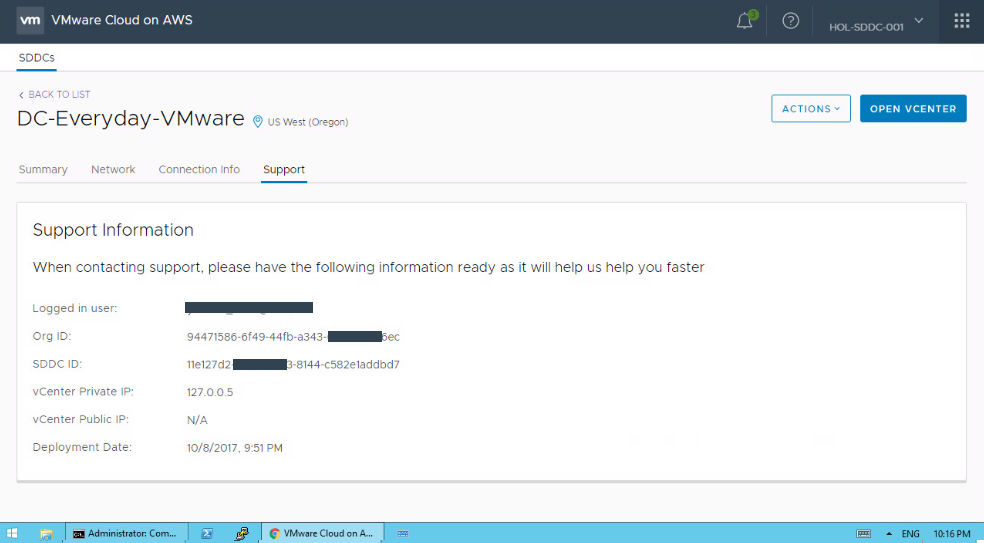Switch to VMware Cloud Chrome taskbar item

pos(323,534)
